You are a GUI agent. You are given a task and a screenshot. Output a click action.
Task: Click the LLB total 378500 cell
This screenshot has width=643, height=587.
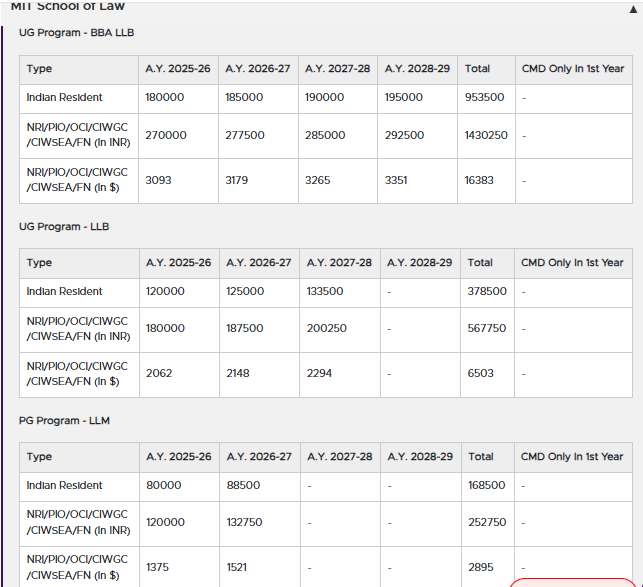point(487,292)
